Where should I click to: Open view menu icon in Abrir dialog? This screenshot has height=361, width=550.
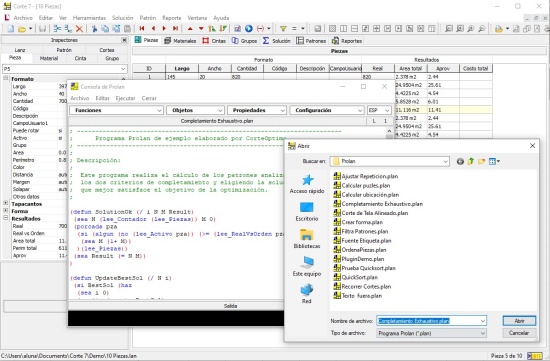pos(494,161)
